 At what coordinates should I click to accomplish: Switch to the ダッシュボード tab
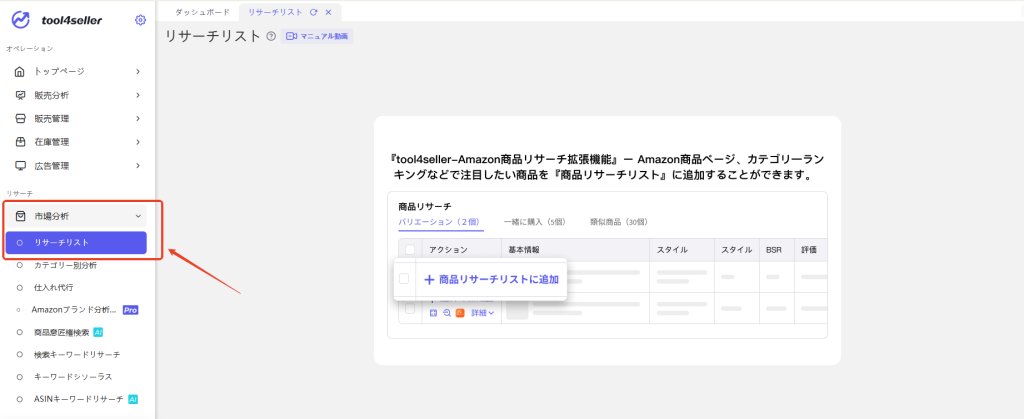coord(201,12)
